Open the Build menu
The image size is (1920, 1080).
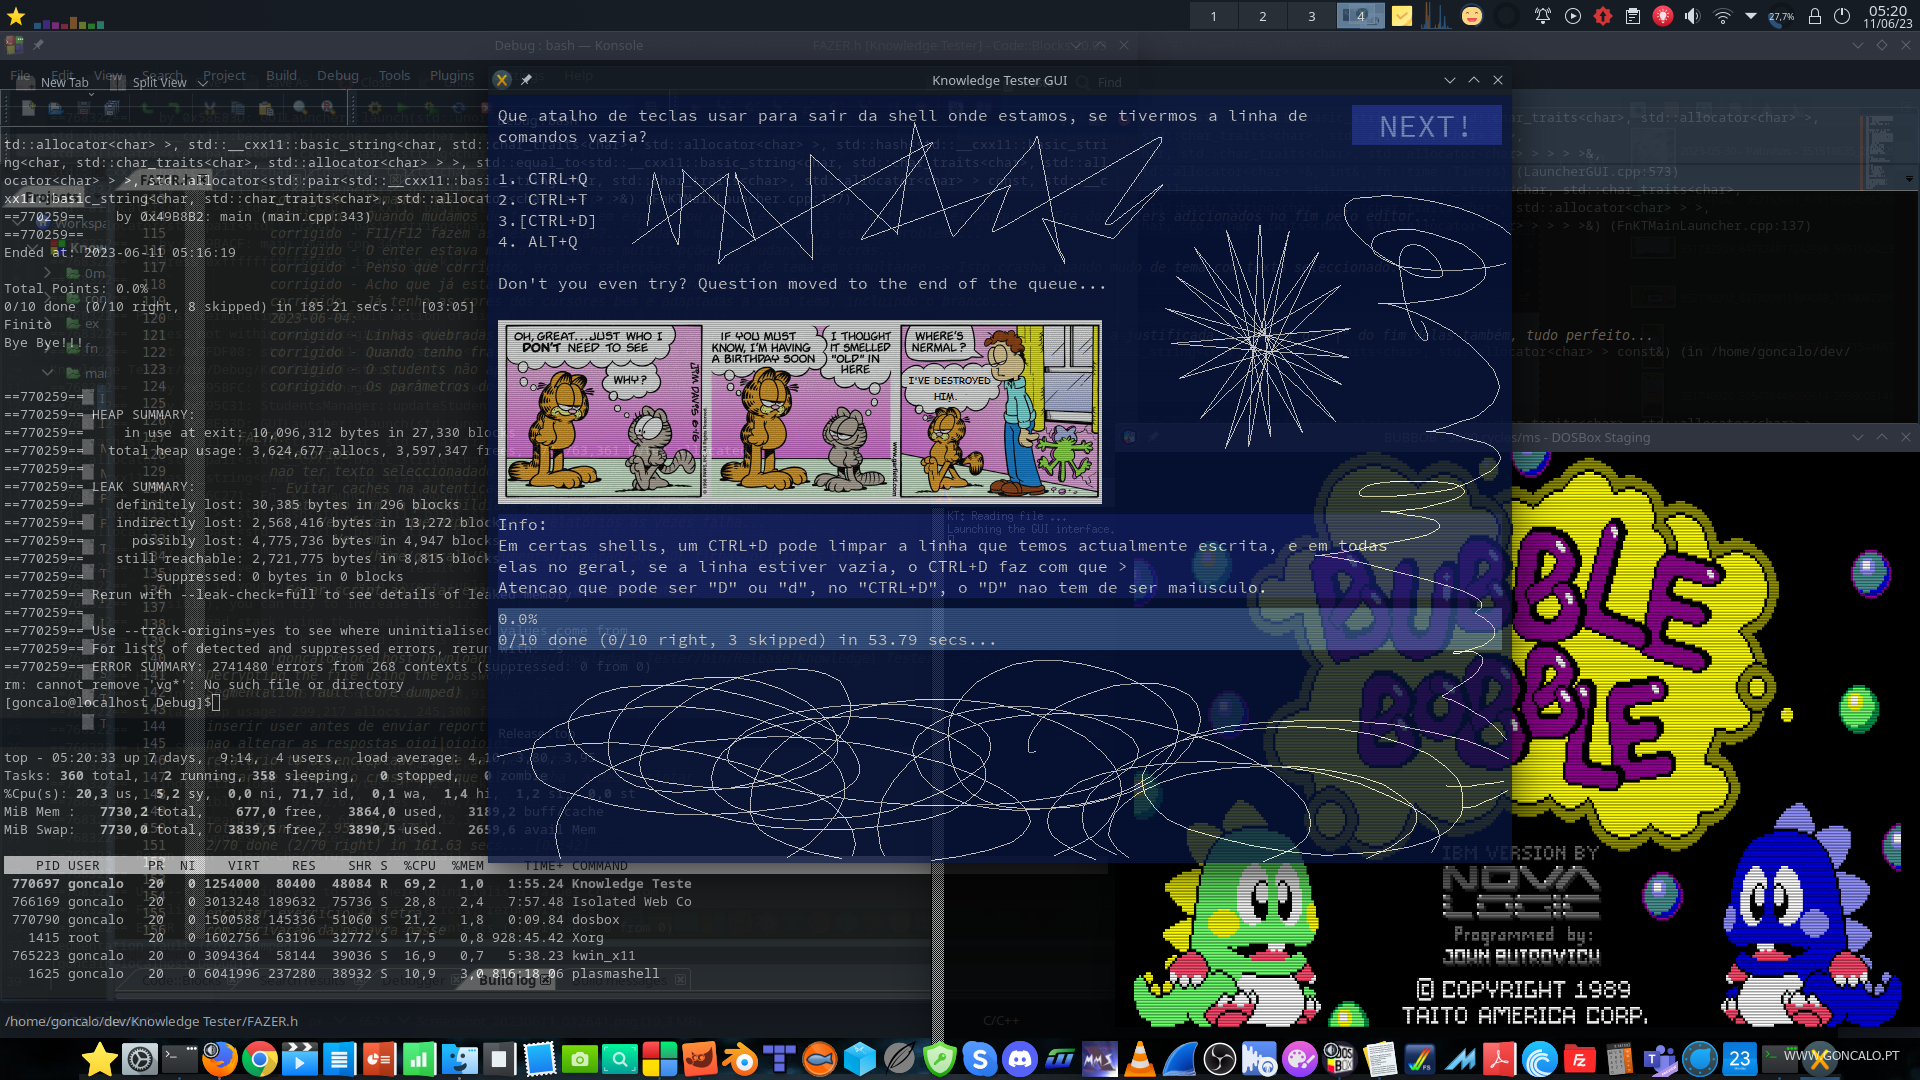[281, 75]
